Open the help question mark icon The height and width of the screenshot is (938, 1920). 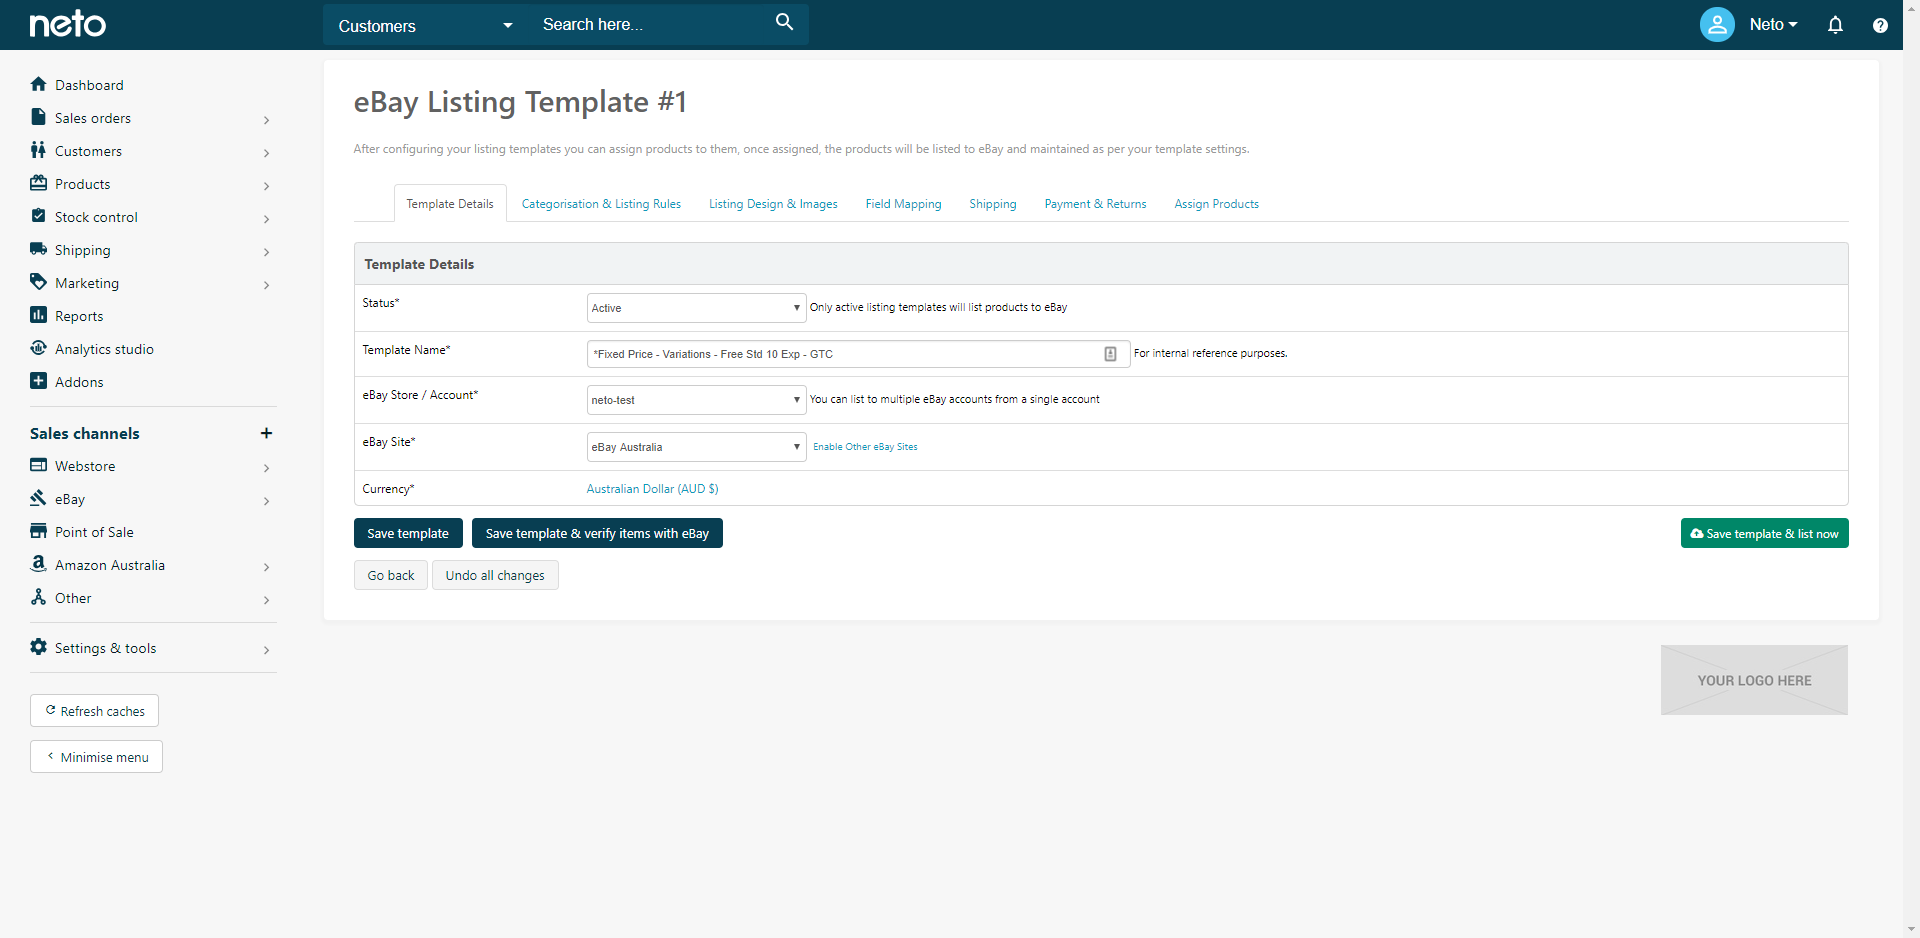click(x=1880, y=25)
